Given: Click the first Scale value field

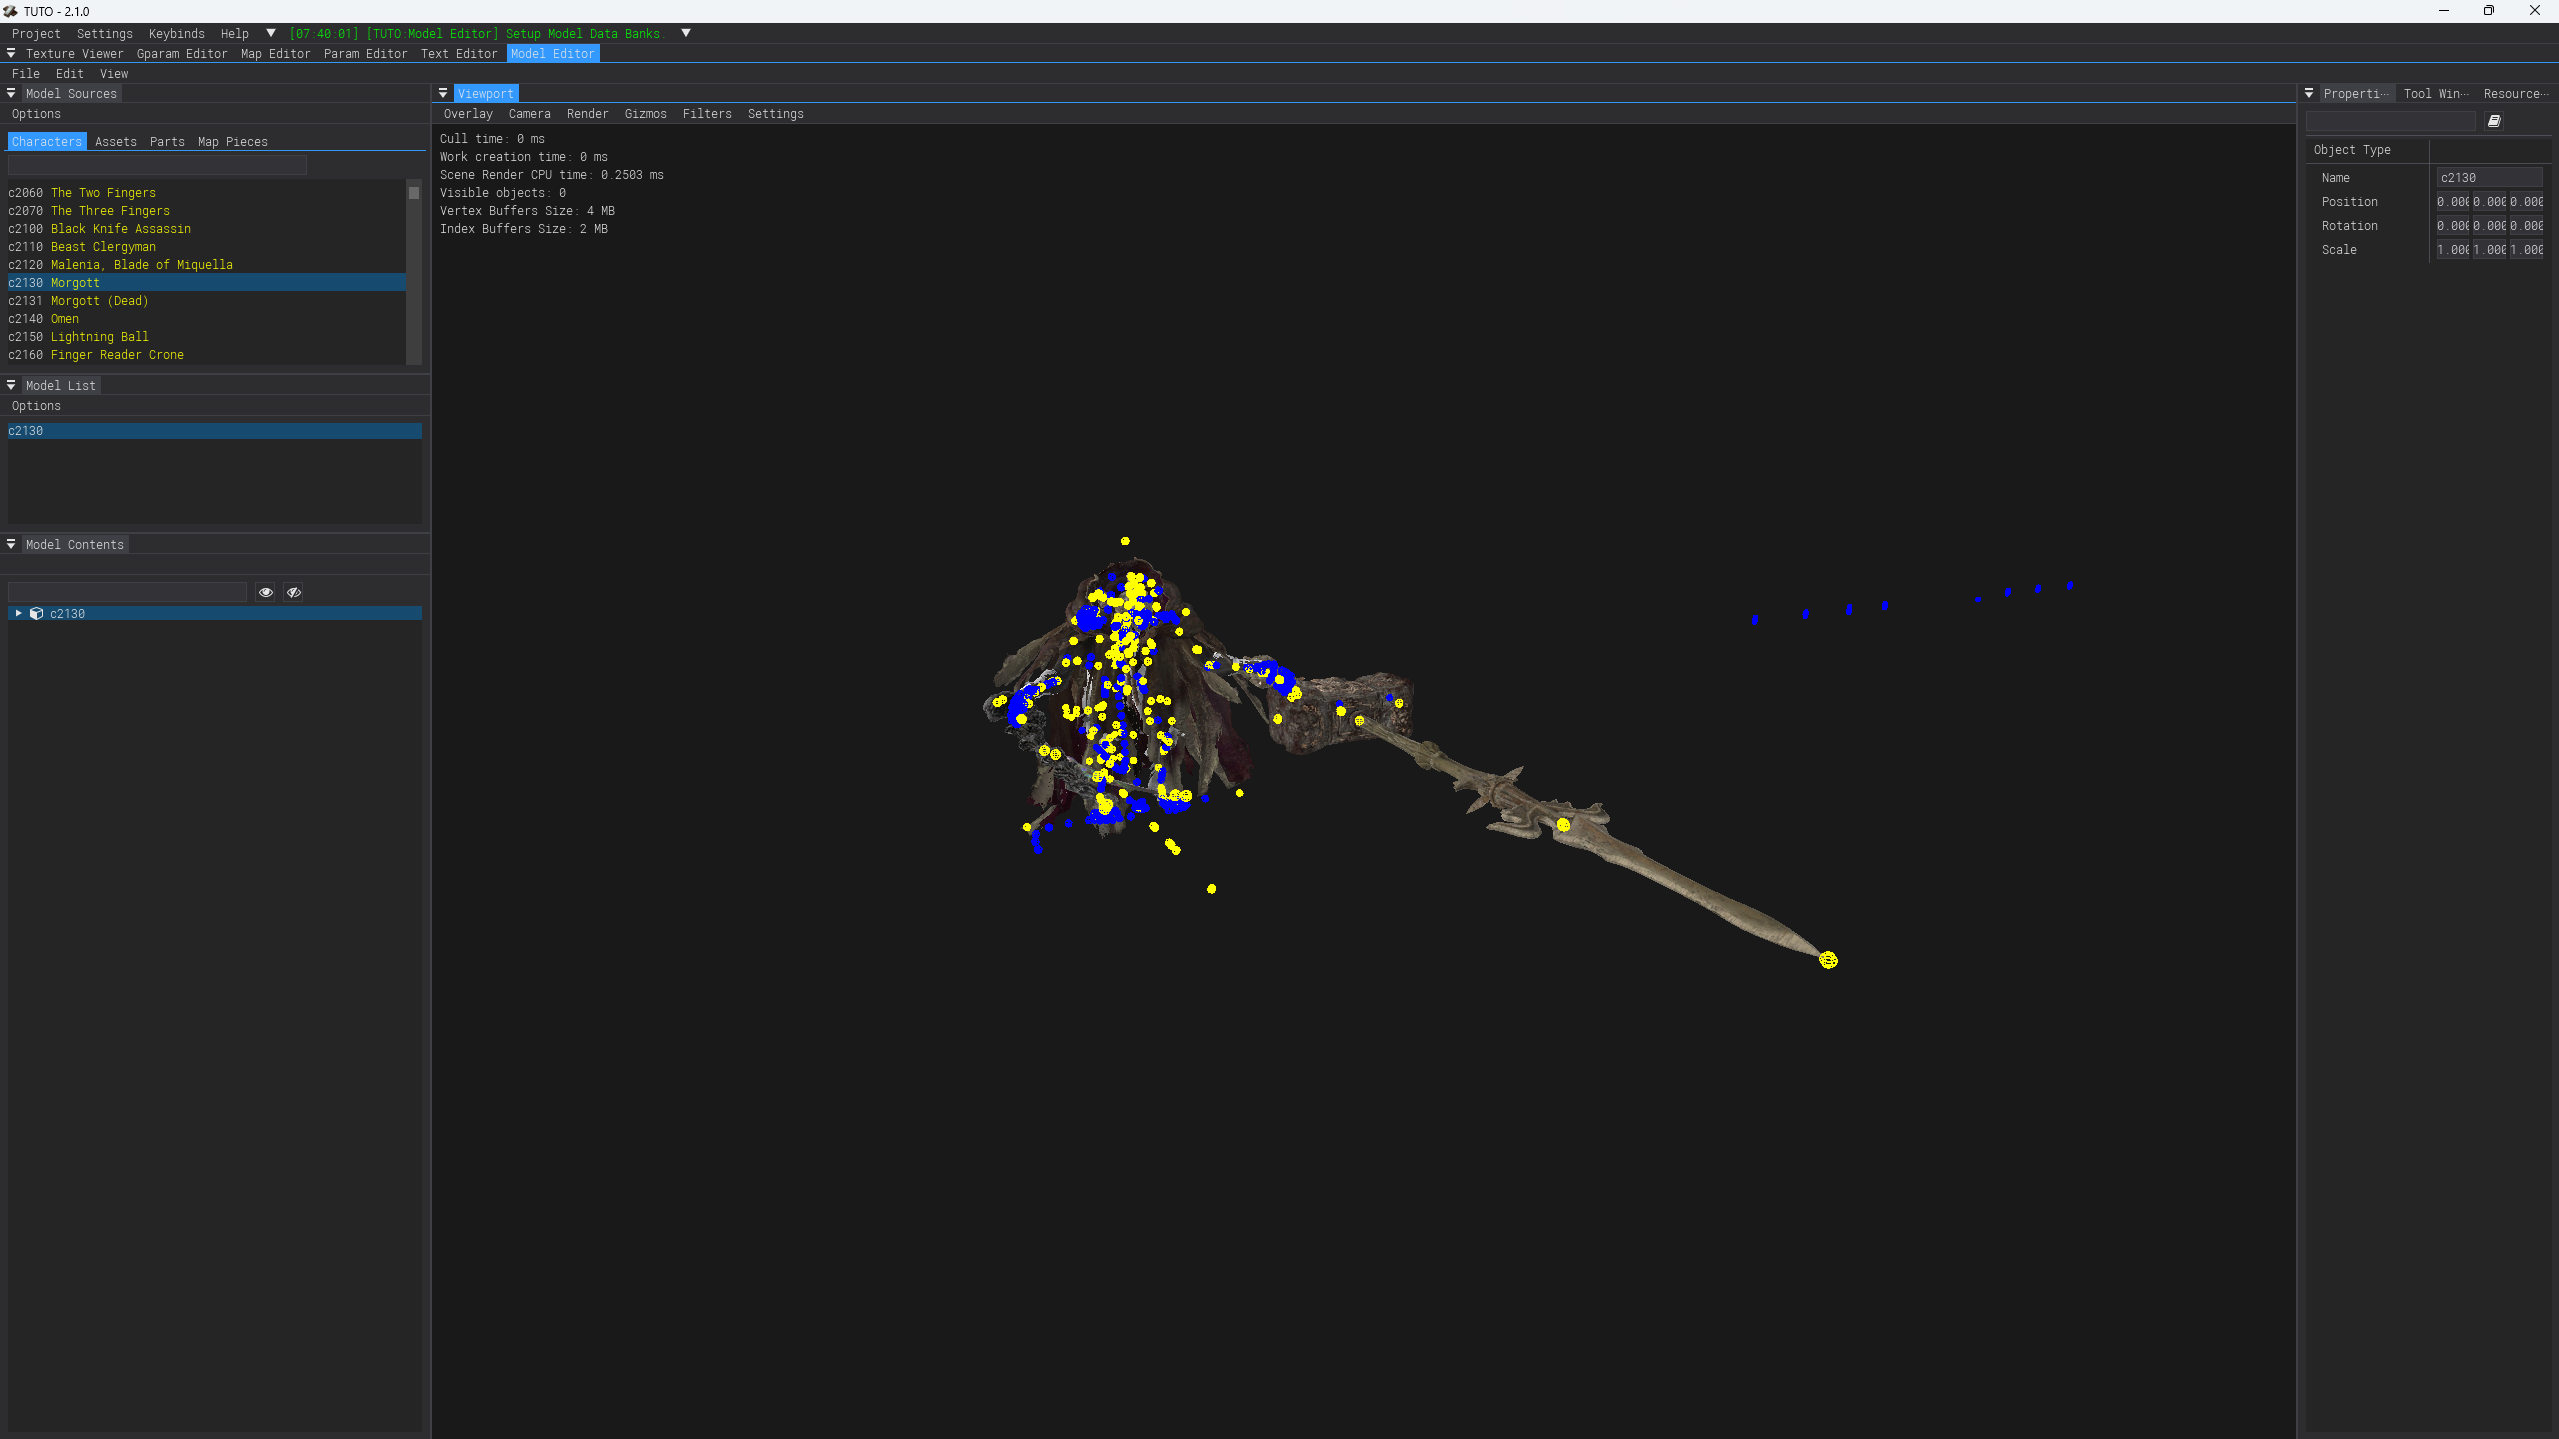Looking at the screenshot, I should pos(2453,249).
